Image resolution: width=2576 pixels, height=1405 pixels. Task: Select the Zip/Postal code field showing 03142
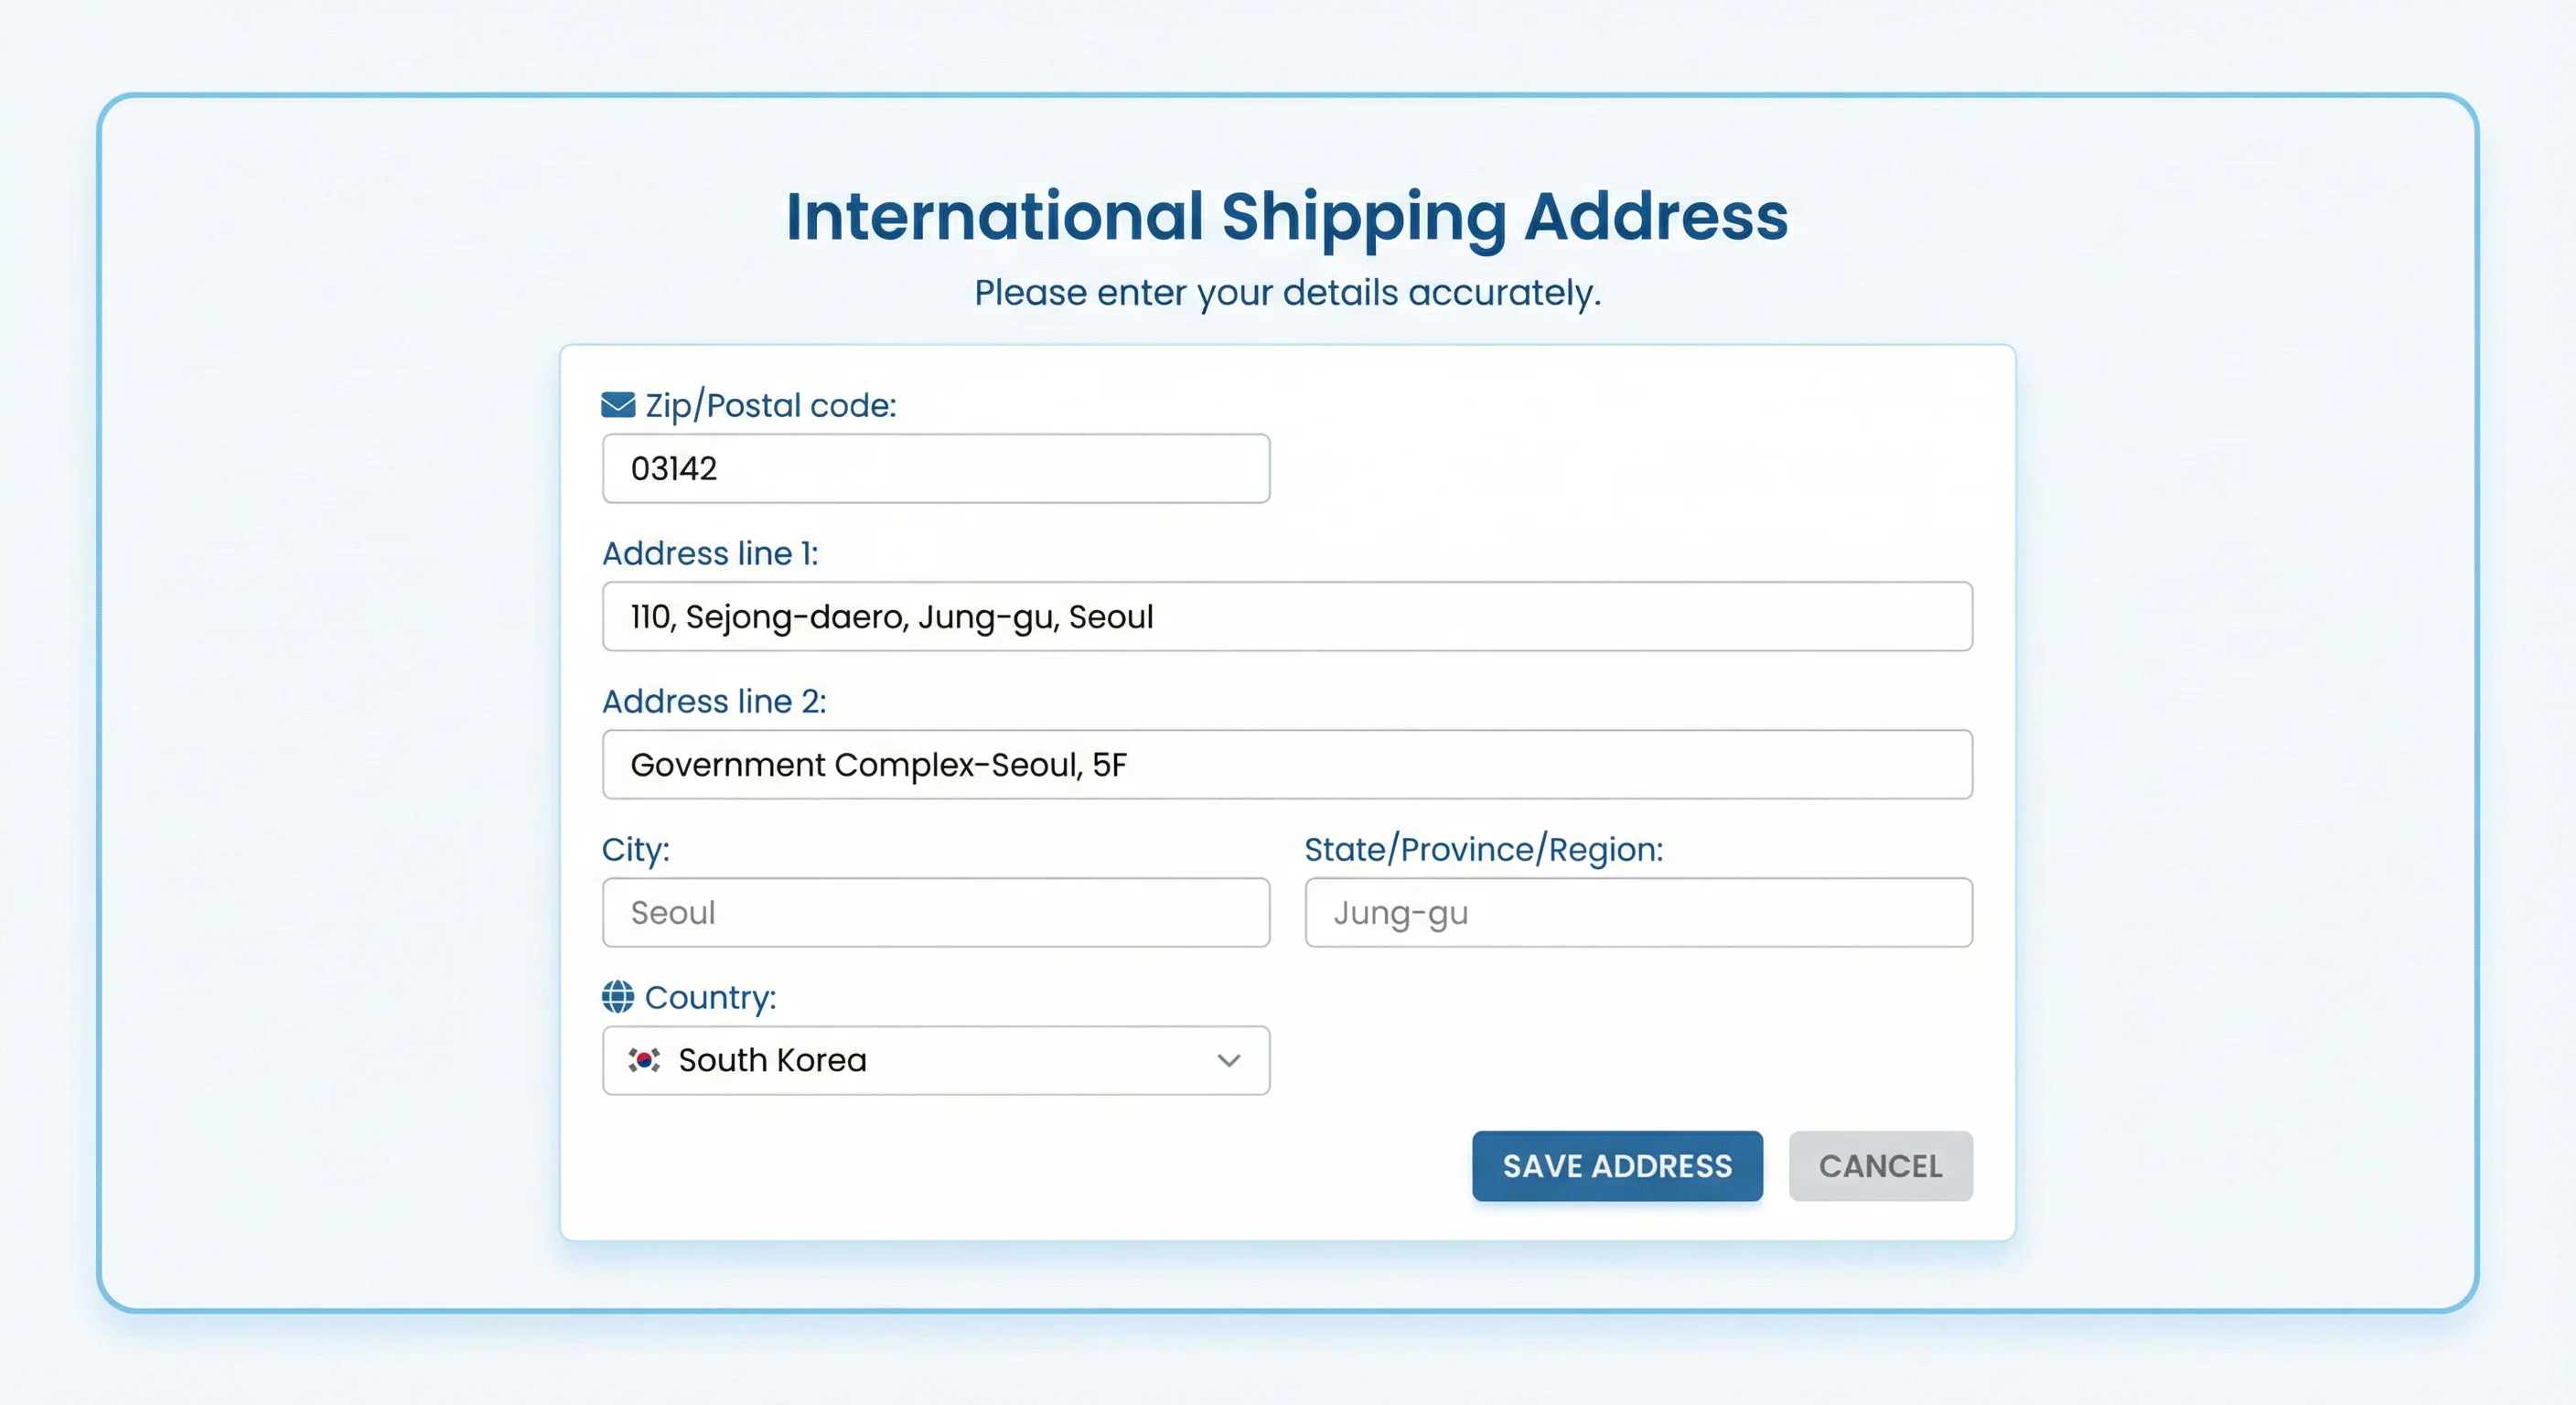(x=935, y=468)
